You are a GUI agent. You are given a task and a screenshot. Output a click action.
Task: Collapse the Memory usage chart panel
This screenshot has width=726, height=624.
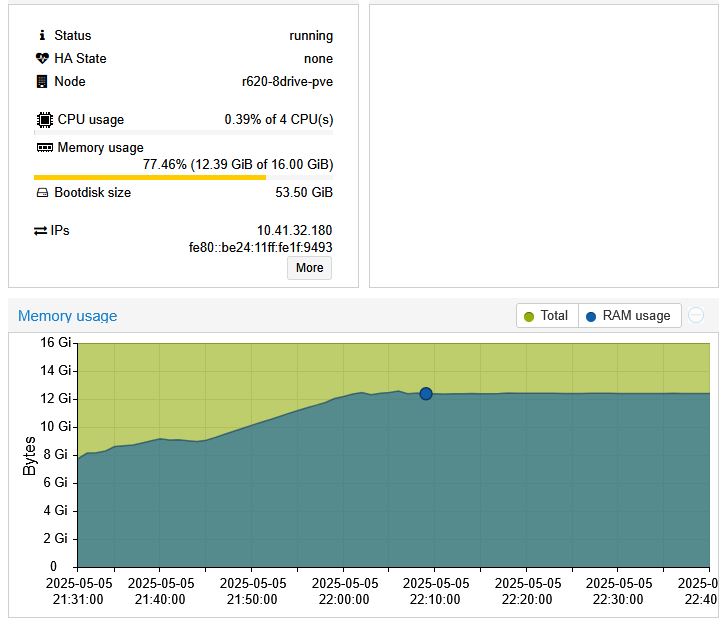tap(696, 315)
